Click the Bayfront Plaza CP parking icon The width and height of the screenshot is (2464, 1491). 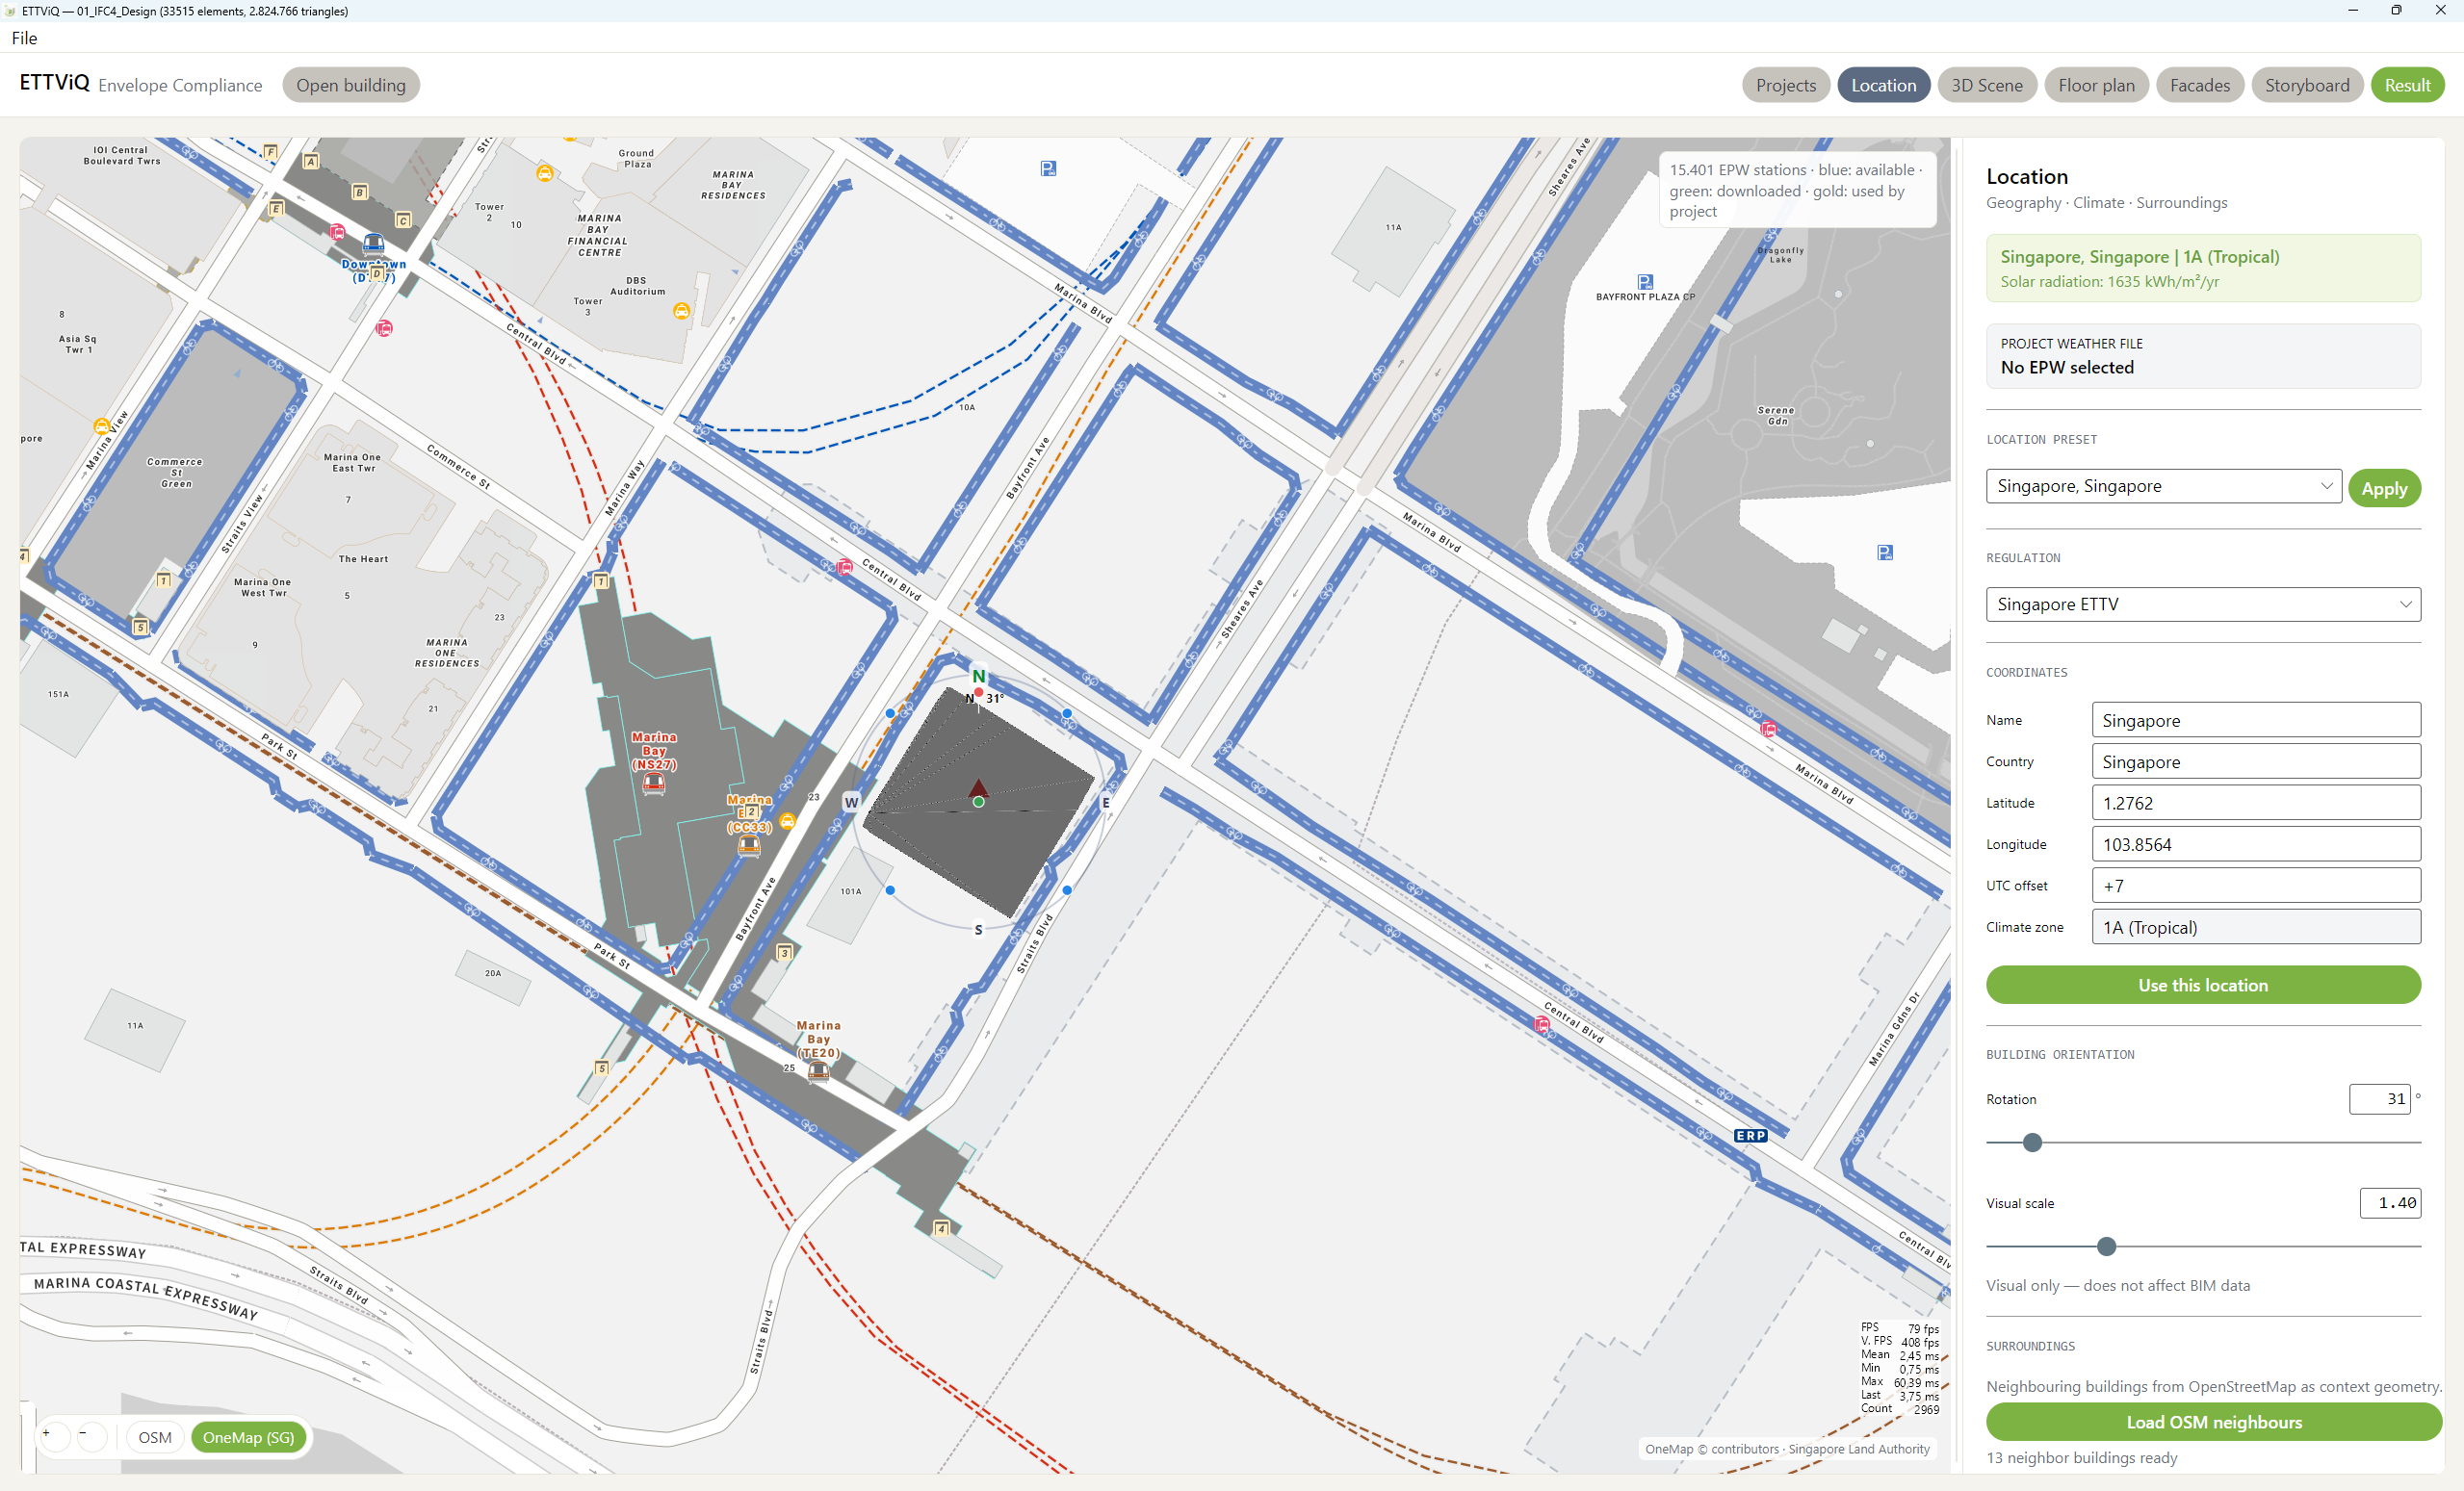coord(1645,282)
